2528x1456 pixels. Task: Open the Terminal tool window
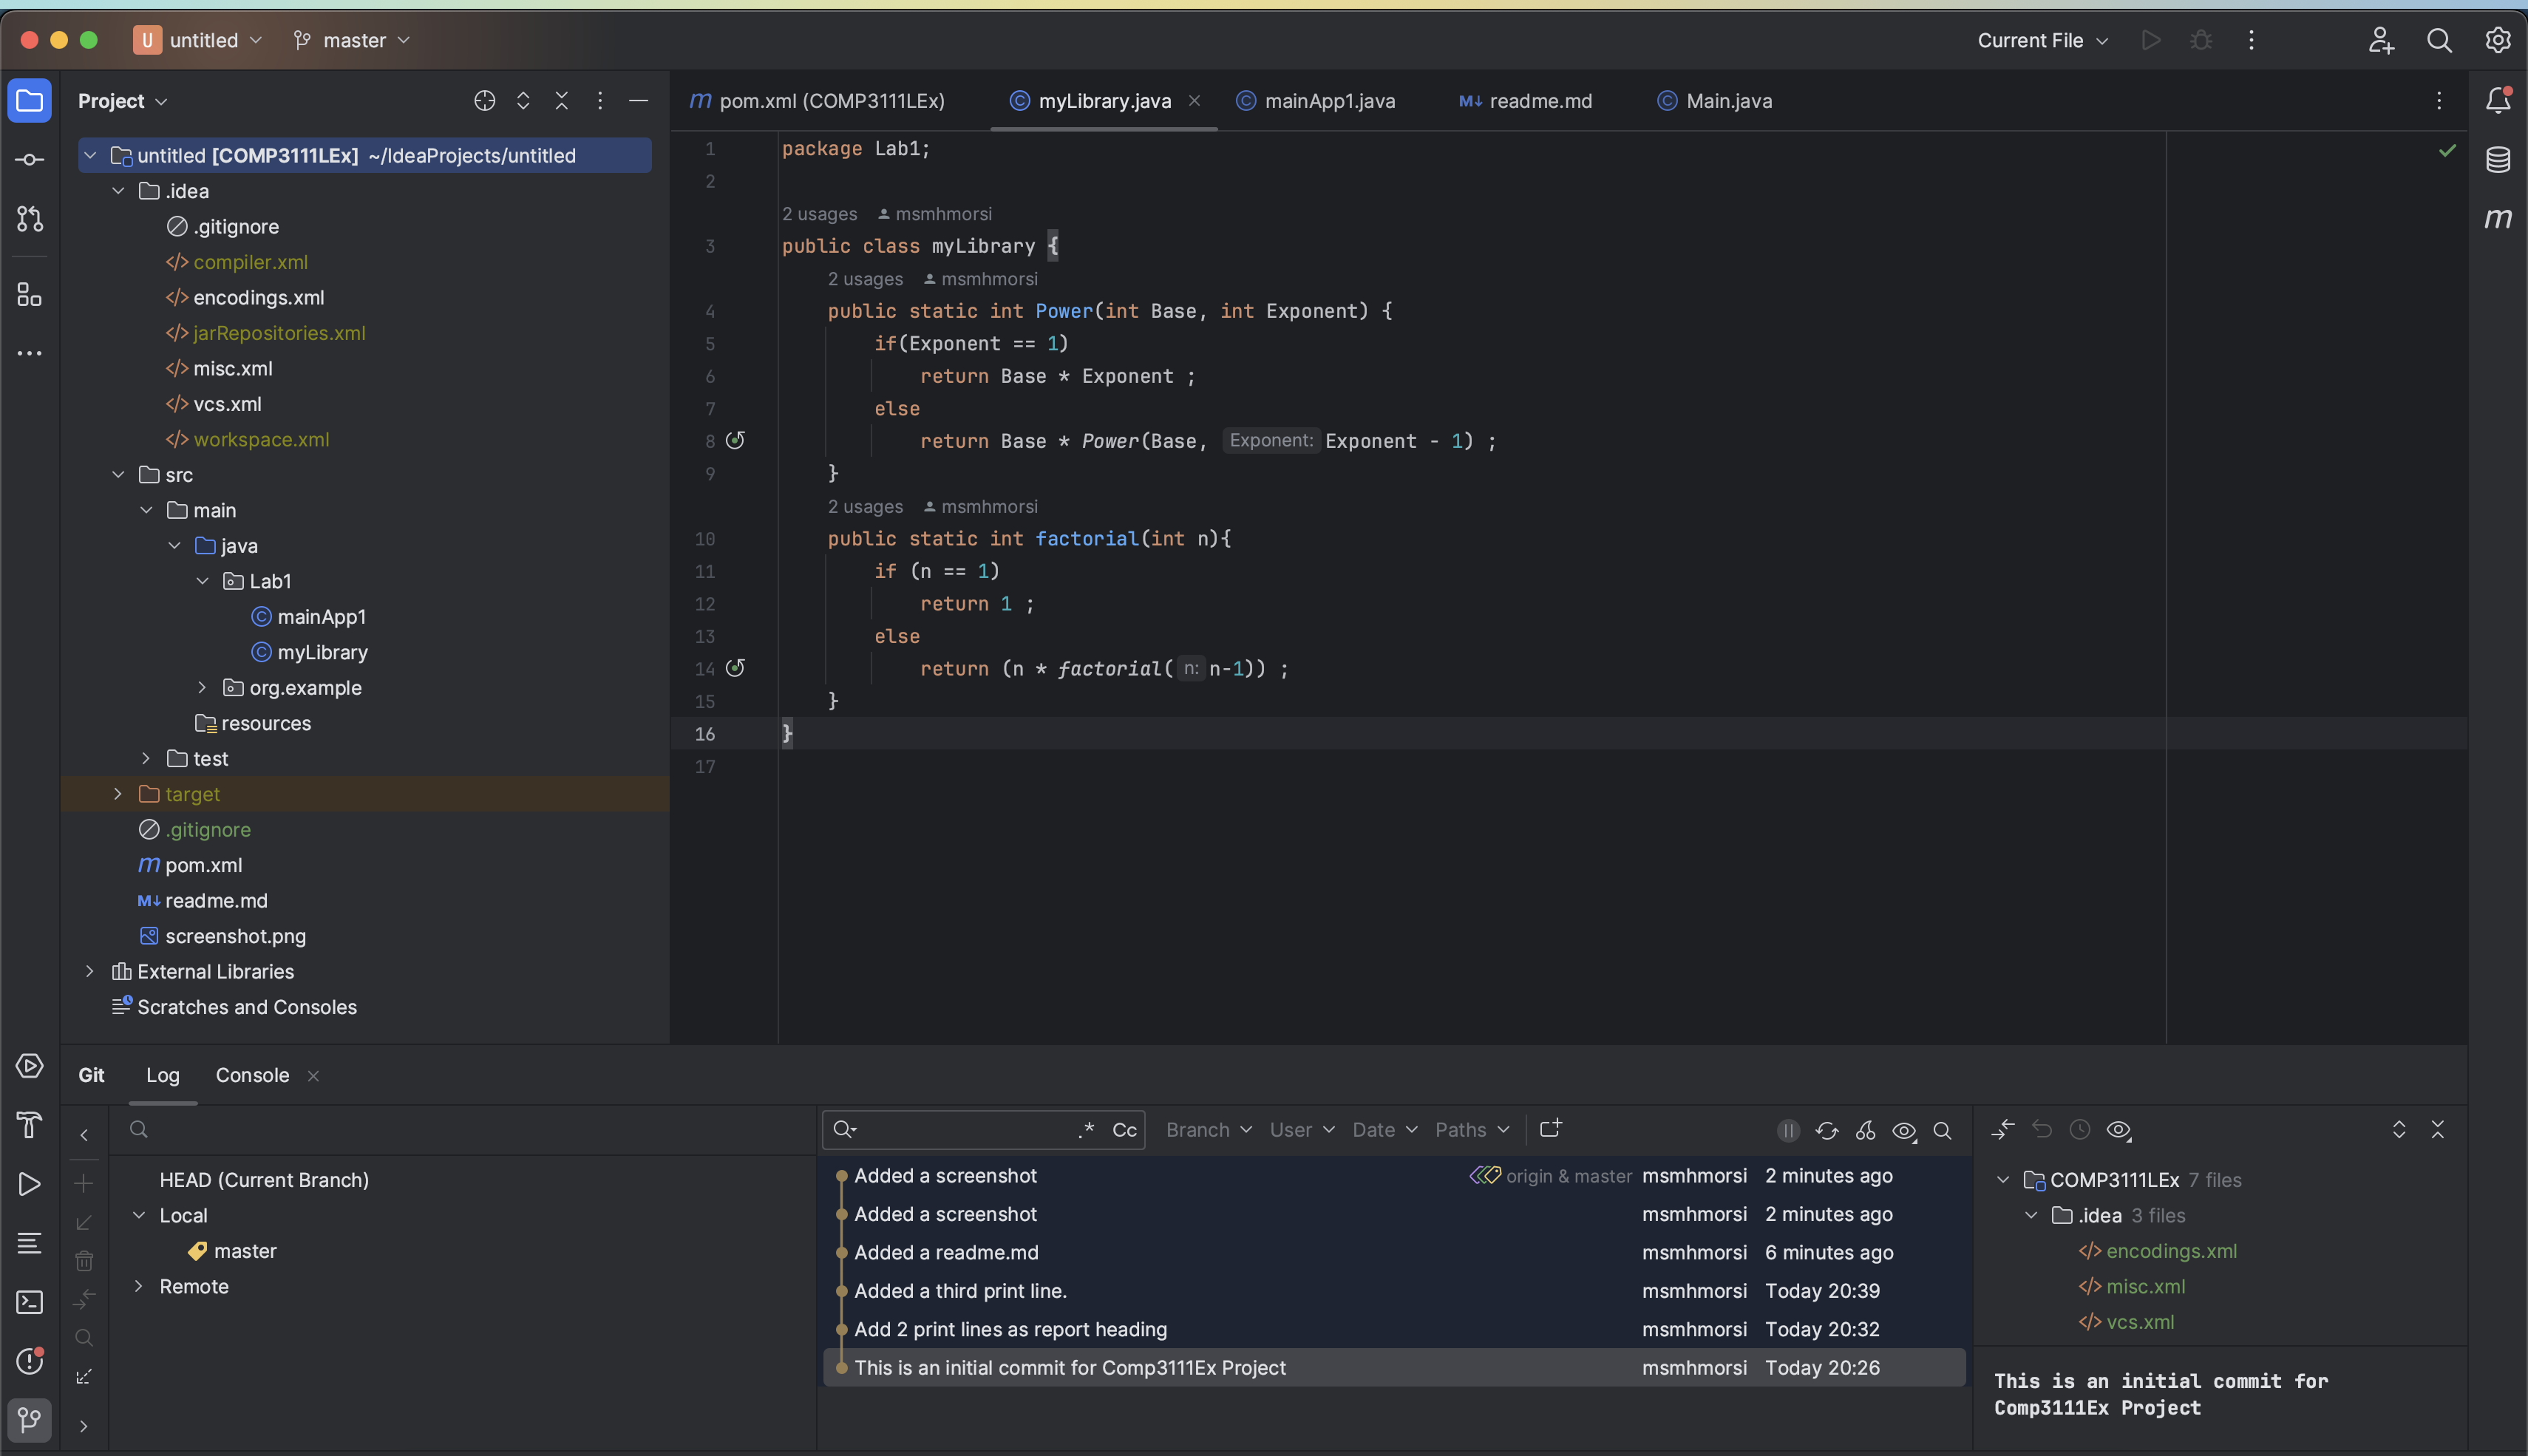tap(29, 1302)
